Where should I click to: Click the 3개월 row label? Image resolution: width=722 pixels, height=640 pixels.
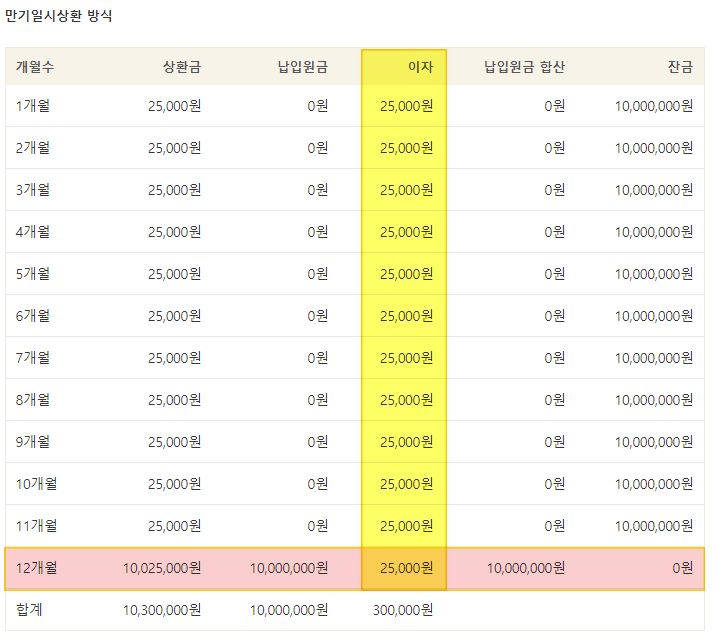coord(33,190)
